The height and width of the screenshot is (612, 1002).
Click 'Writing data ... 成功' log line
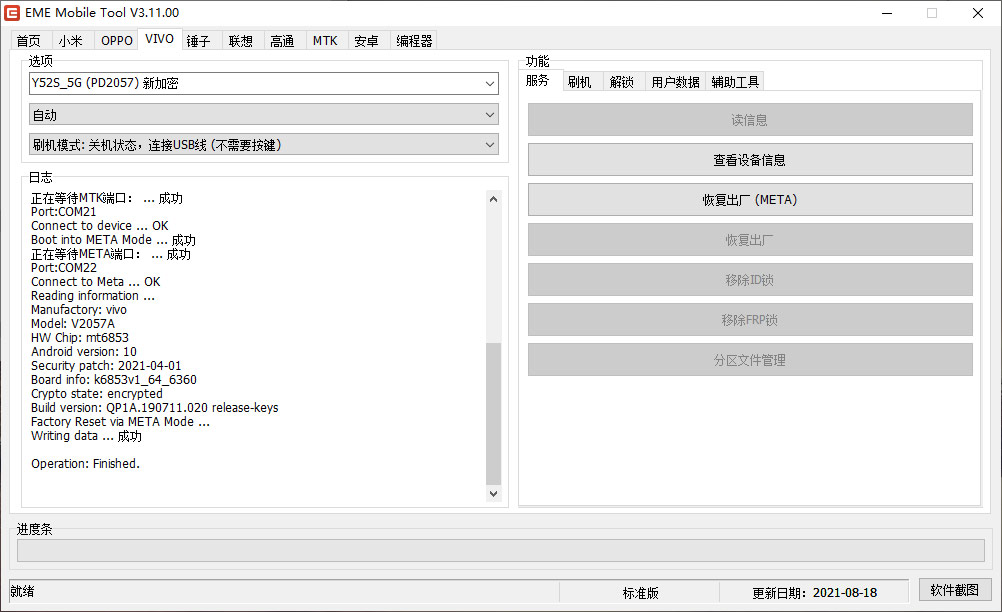click(x=86, y=436)
